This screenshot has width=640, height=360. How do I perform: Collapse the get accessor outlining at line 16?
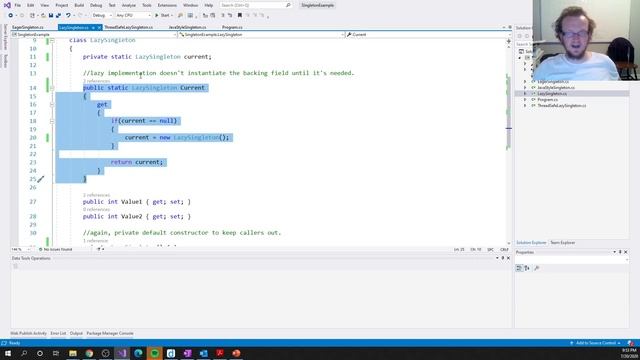(x=52, y=104)
